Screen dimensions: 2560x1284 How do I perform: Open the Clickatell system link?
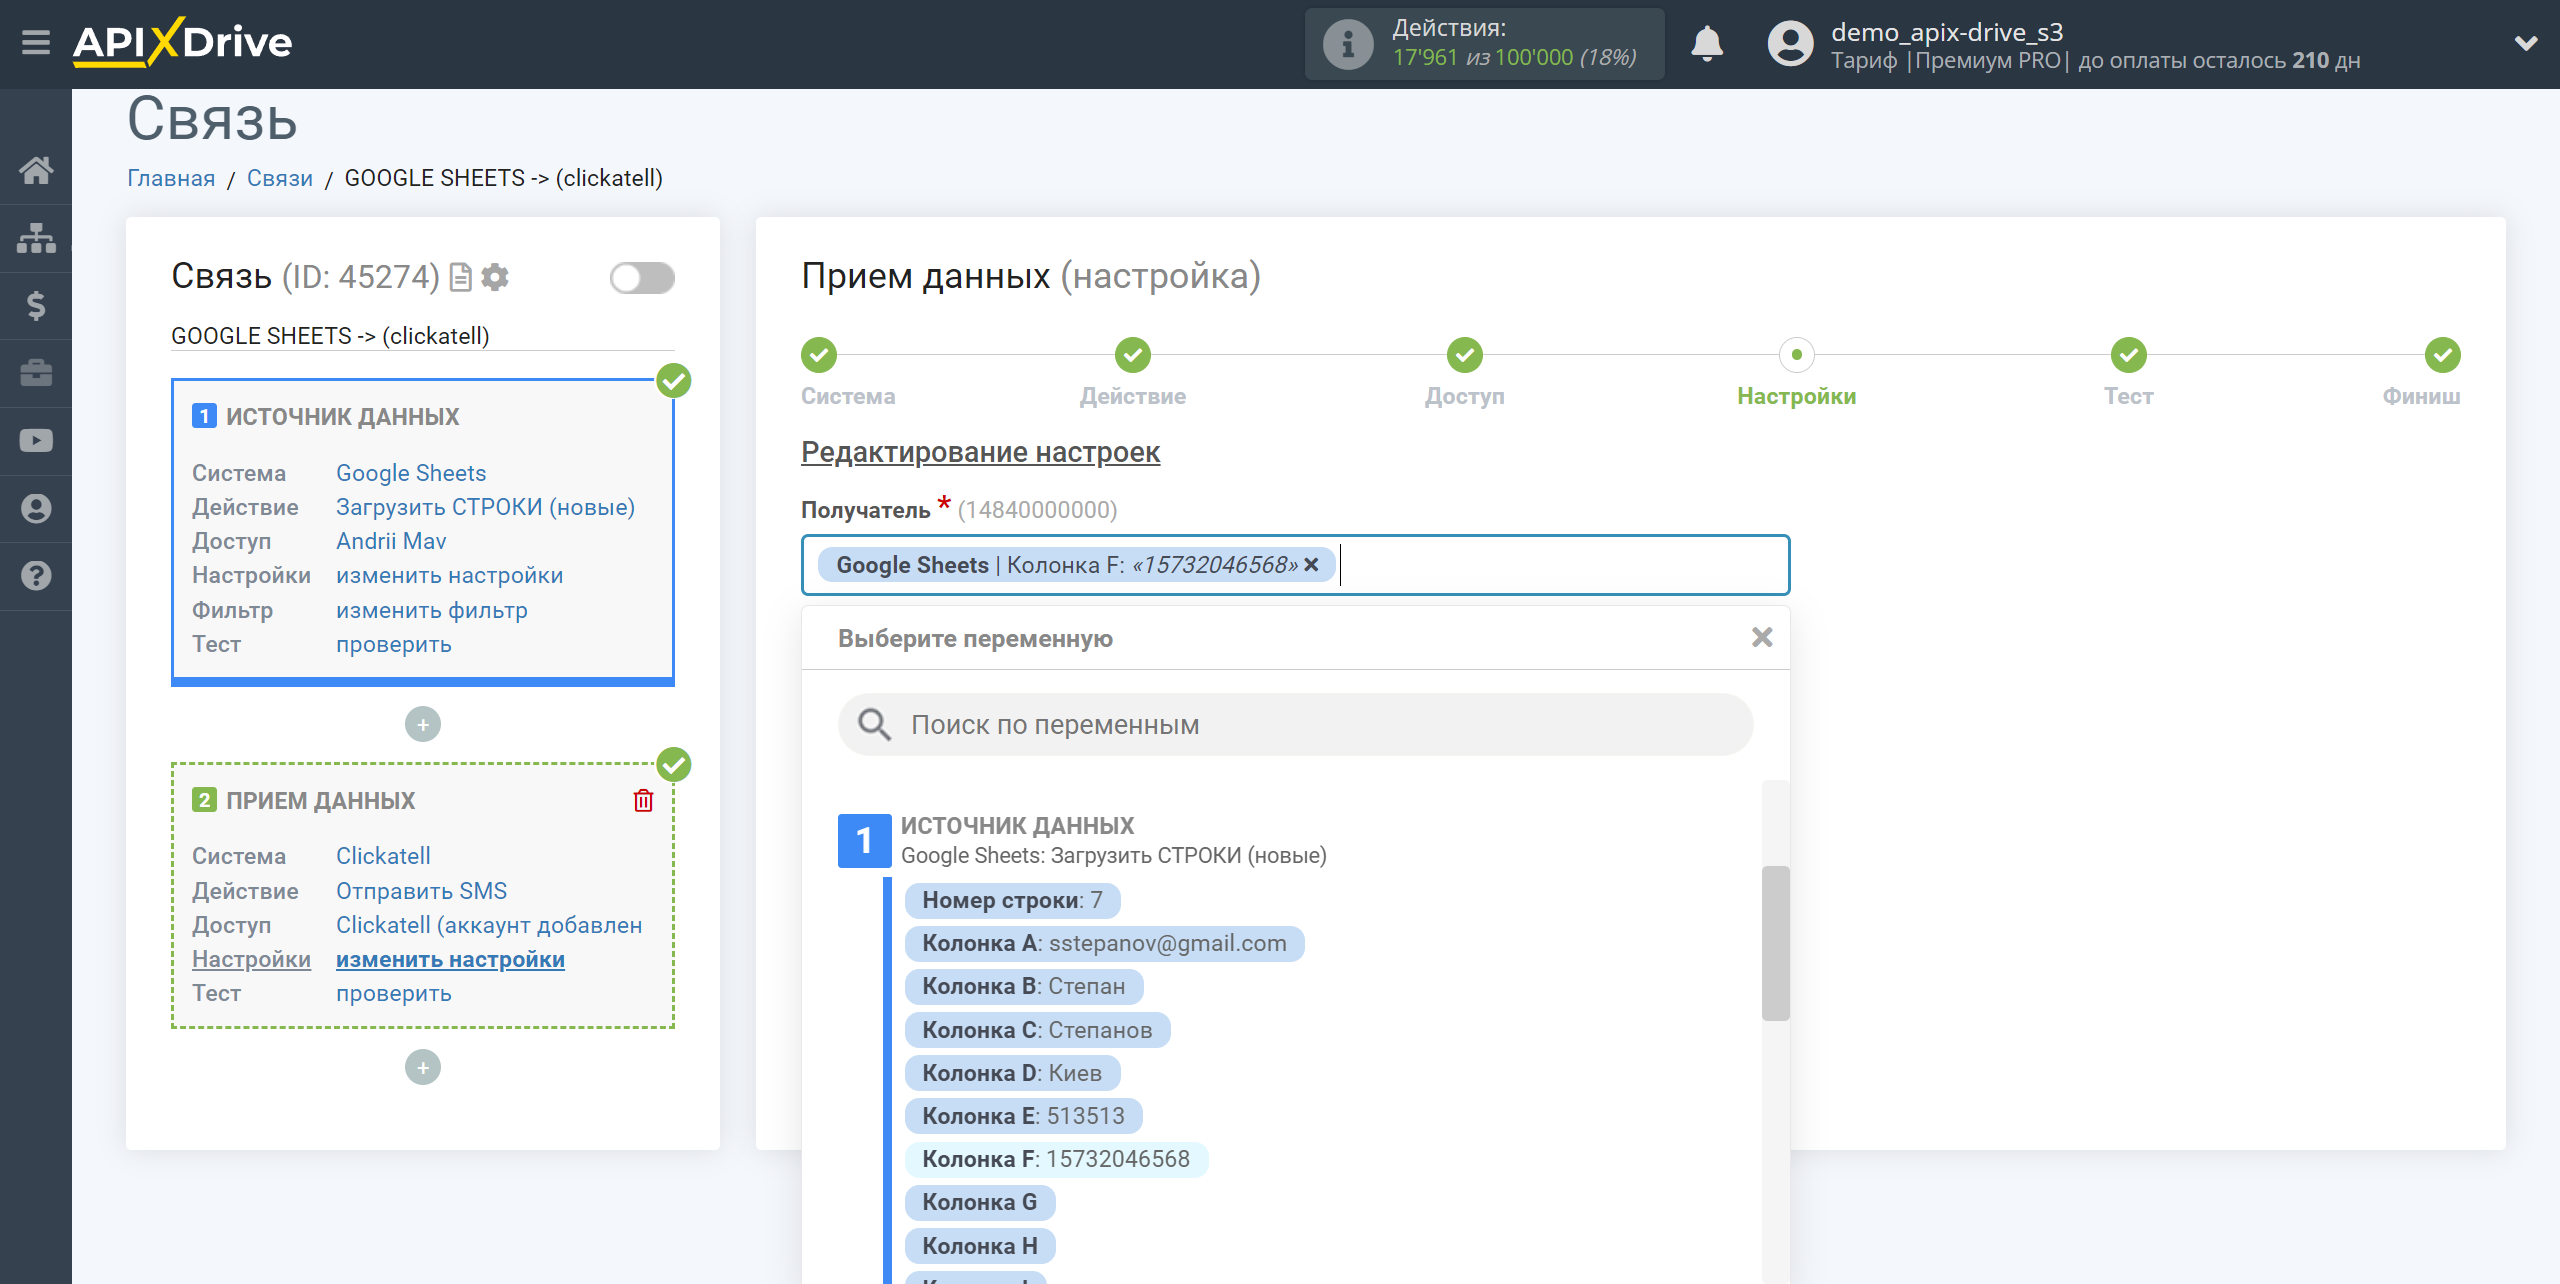pos(383,856)
